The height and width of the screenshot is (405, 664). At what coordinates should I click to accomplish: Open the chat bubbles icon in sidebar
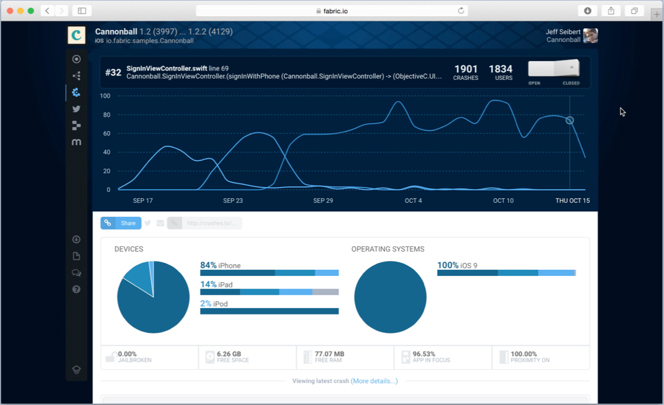tap(76, 273)
